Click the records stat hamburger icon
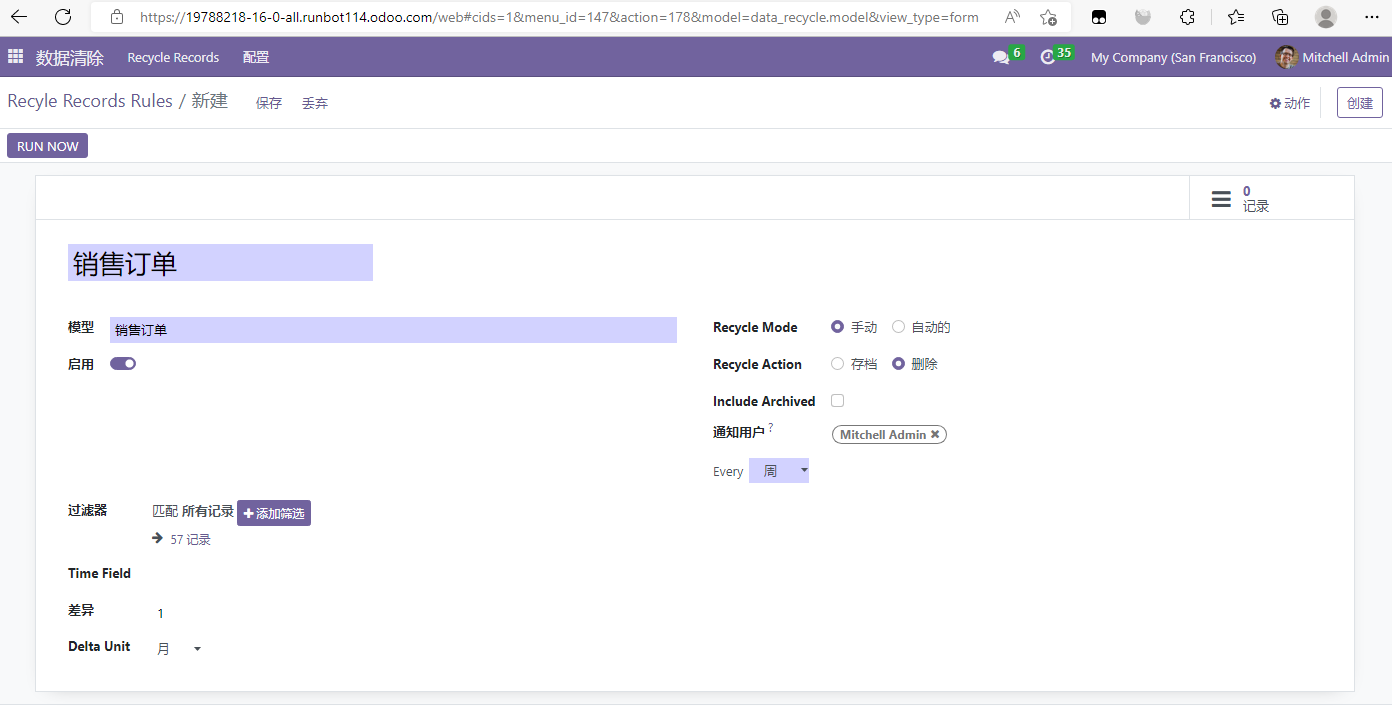 (1221, 199)
